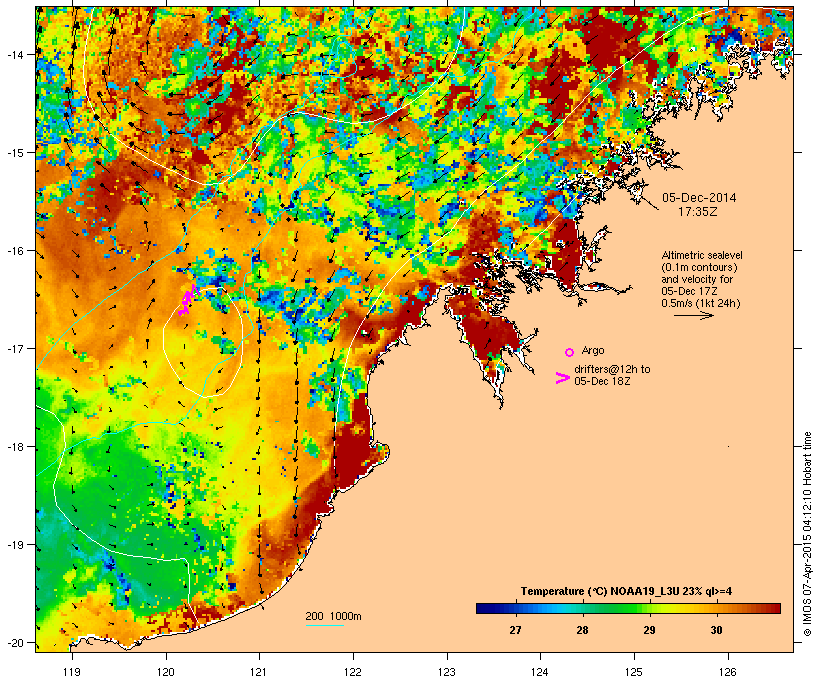Click the cyan isobath legend line
This screenshot has width=820, height=680.
pos(324,626)
